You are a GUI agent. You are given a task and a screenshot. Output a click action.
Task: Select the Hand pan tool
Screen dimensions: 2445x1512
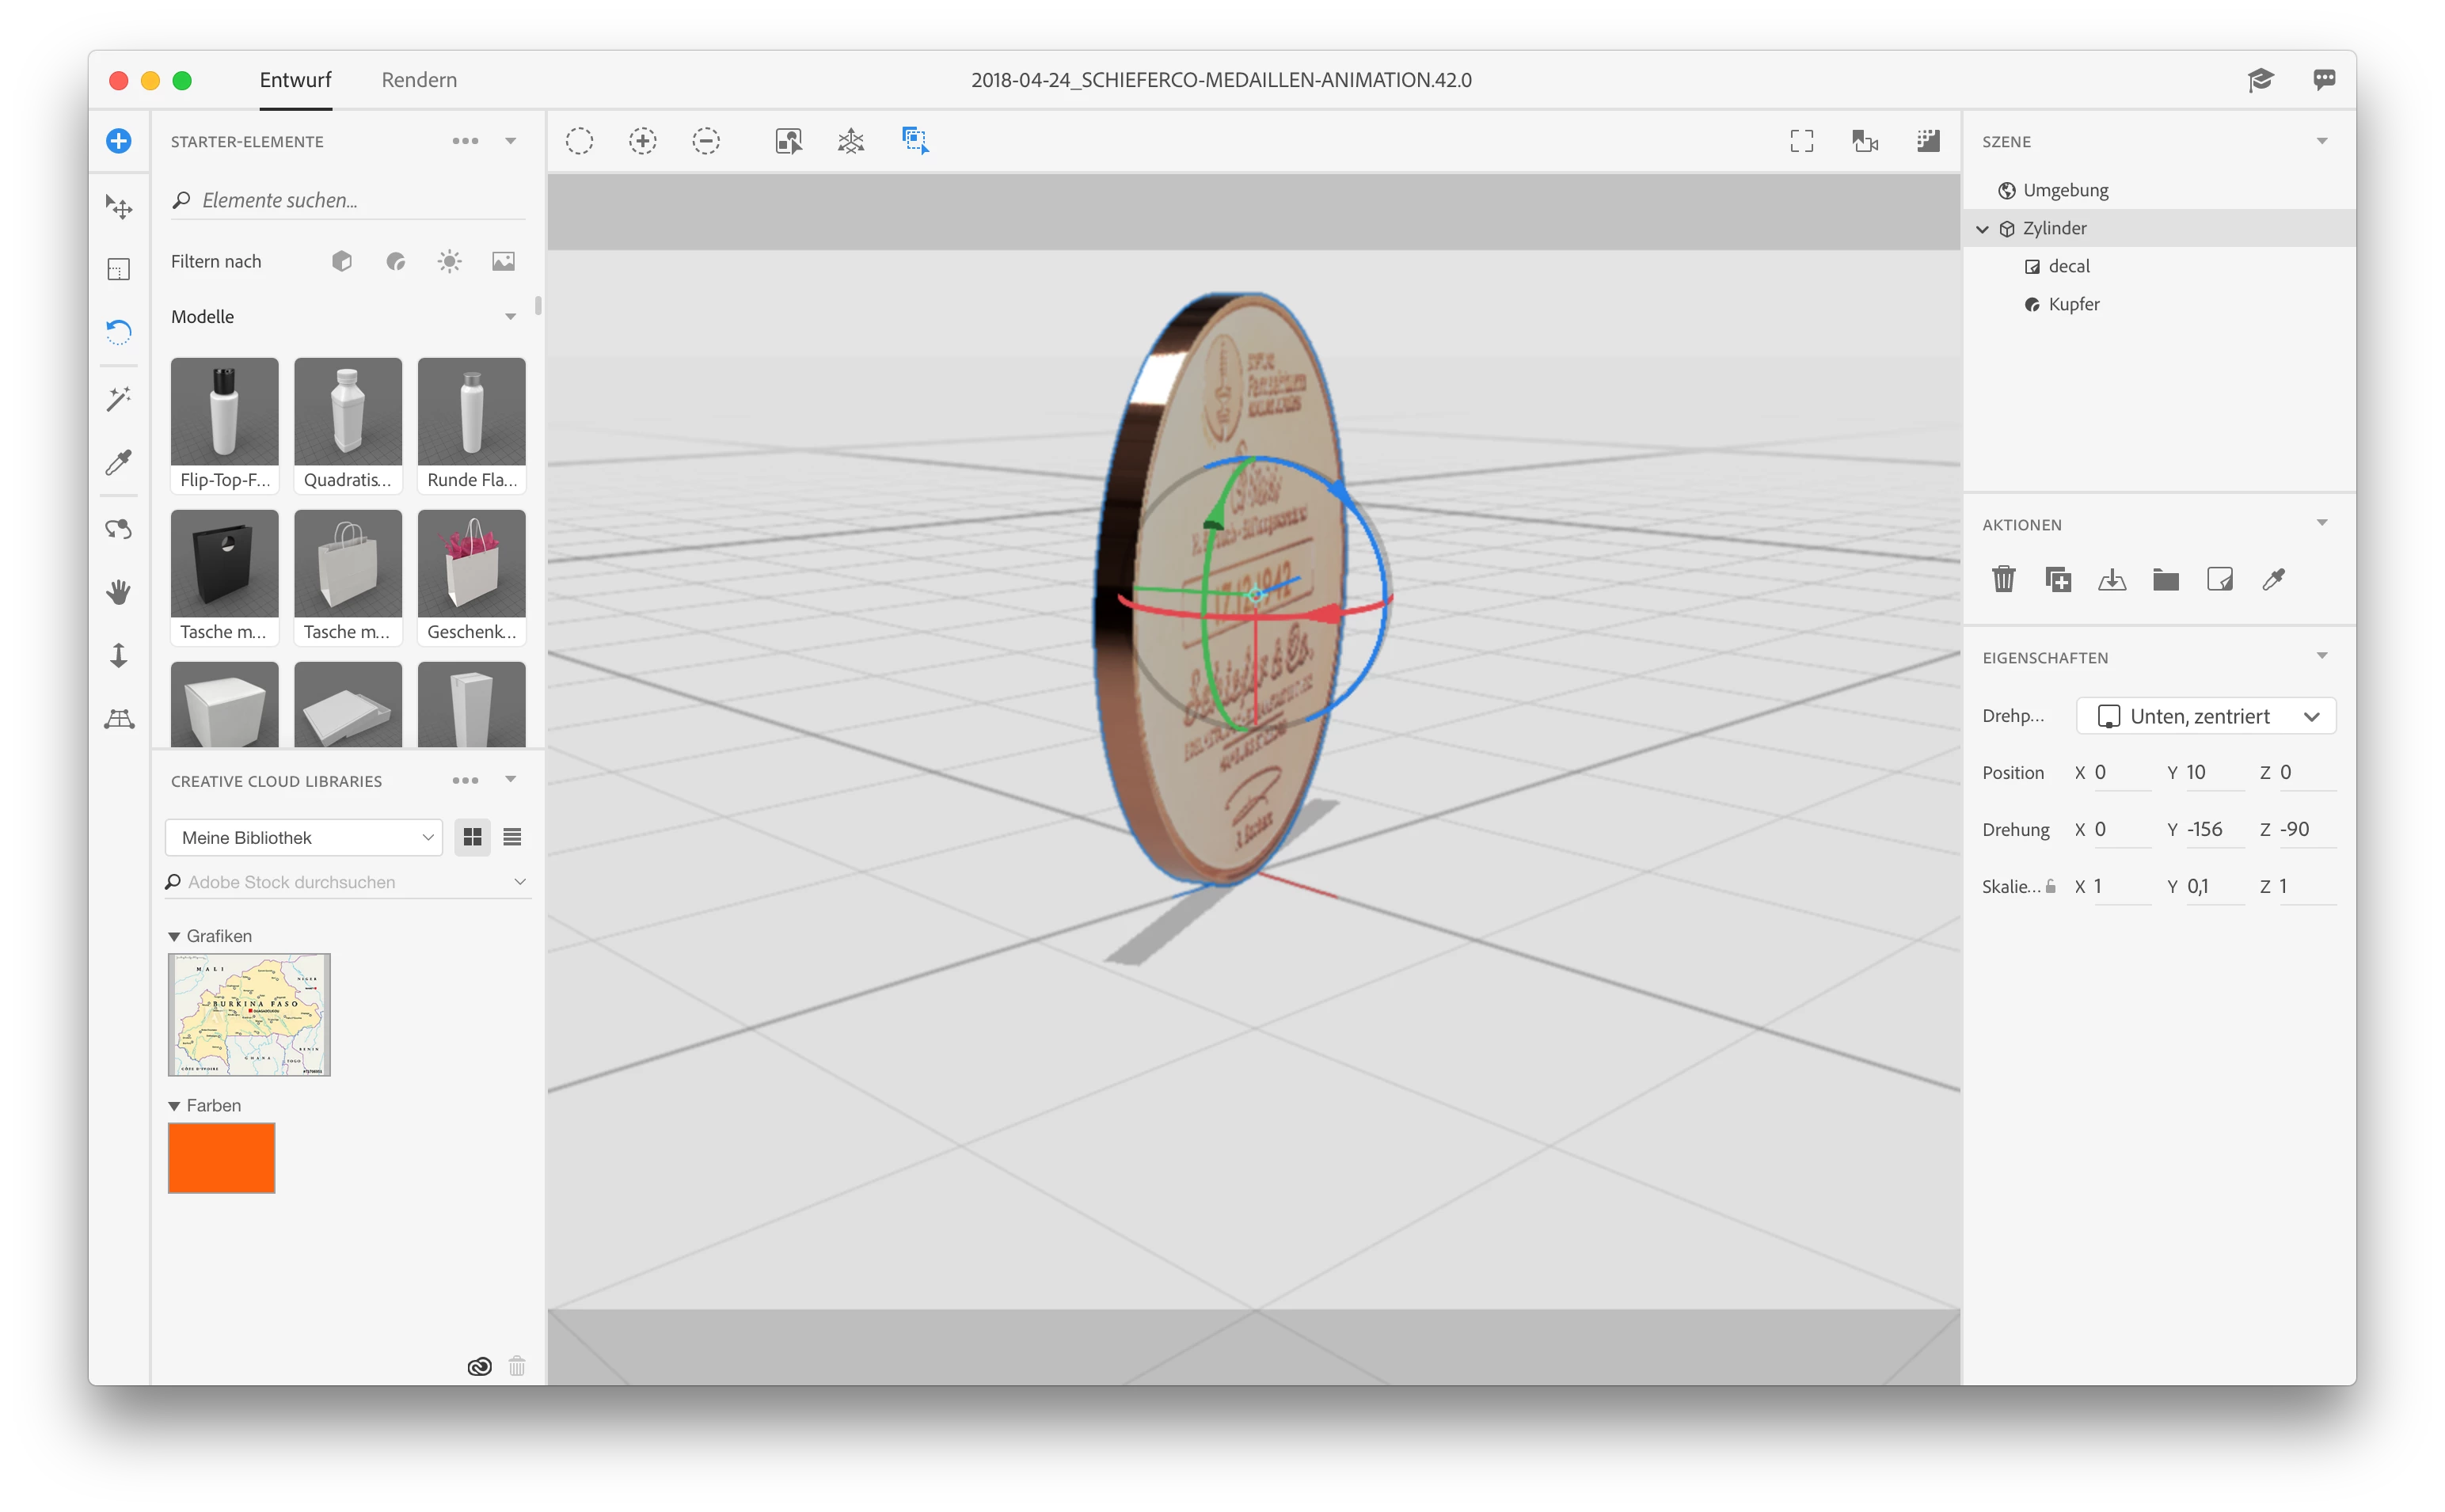pos(119,592)
